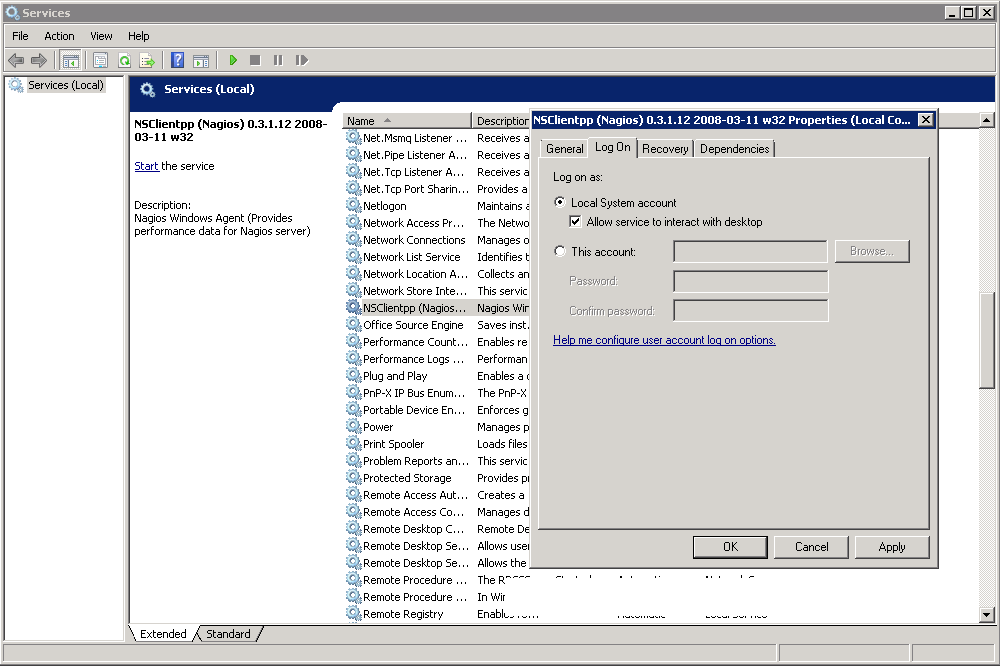
Task: Click gear icon of Network Connections service
Action: 353,240
